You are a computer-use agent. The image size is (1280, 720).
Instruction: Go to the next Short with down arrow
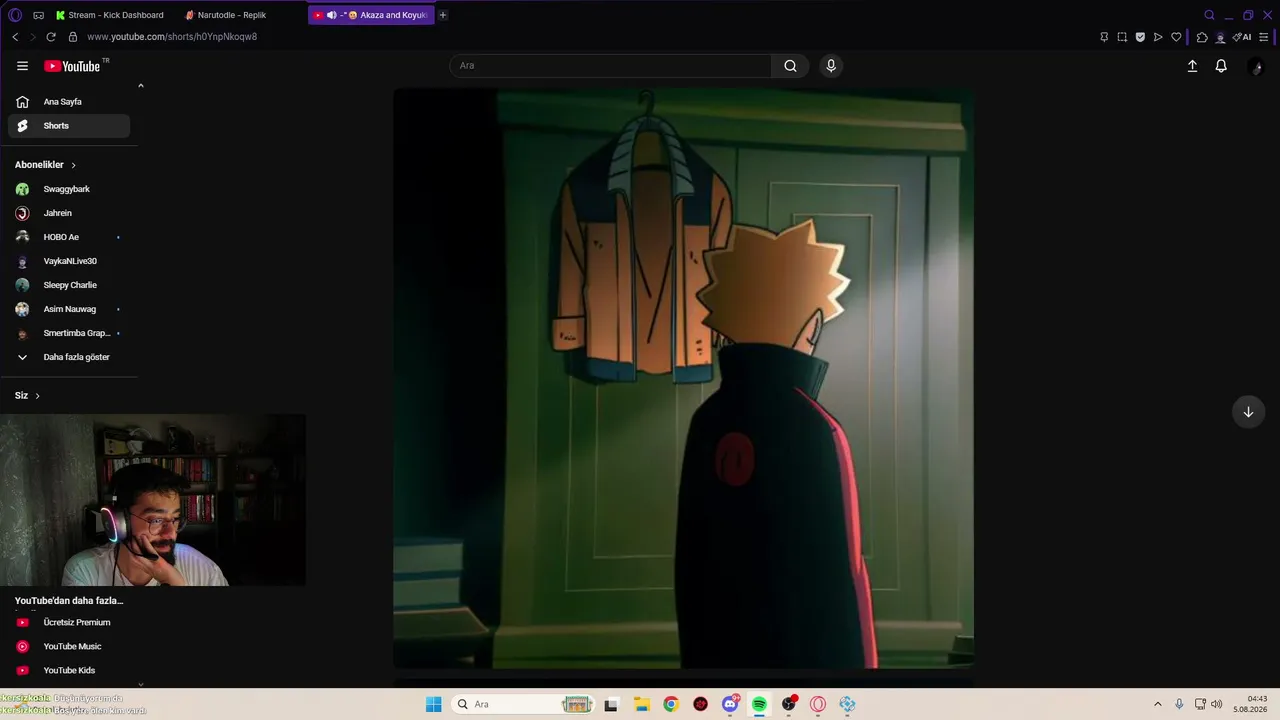coord(1248,412)
